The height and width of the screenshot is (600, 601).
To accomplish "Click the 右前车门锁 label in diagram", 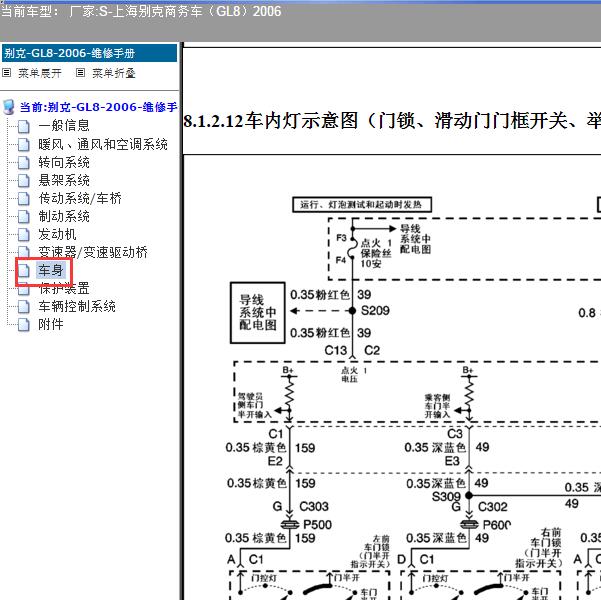I will point(539,547).
